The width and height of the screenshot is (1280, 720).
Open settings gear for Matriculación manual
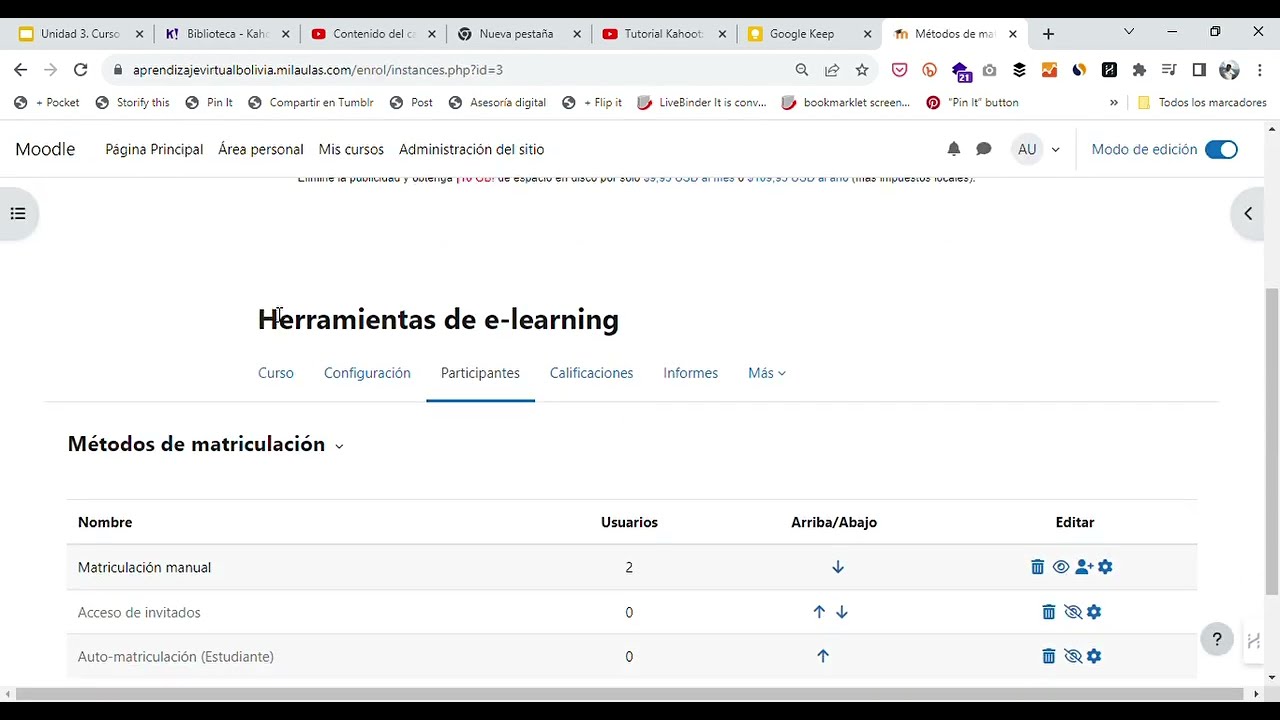pos(1105,567)
